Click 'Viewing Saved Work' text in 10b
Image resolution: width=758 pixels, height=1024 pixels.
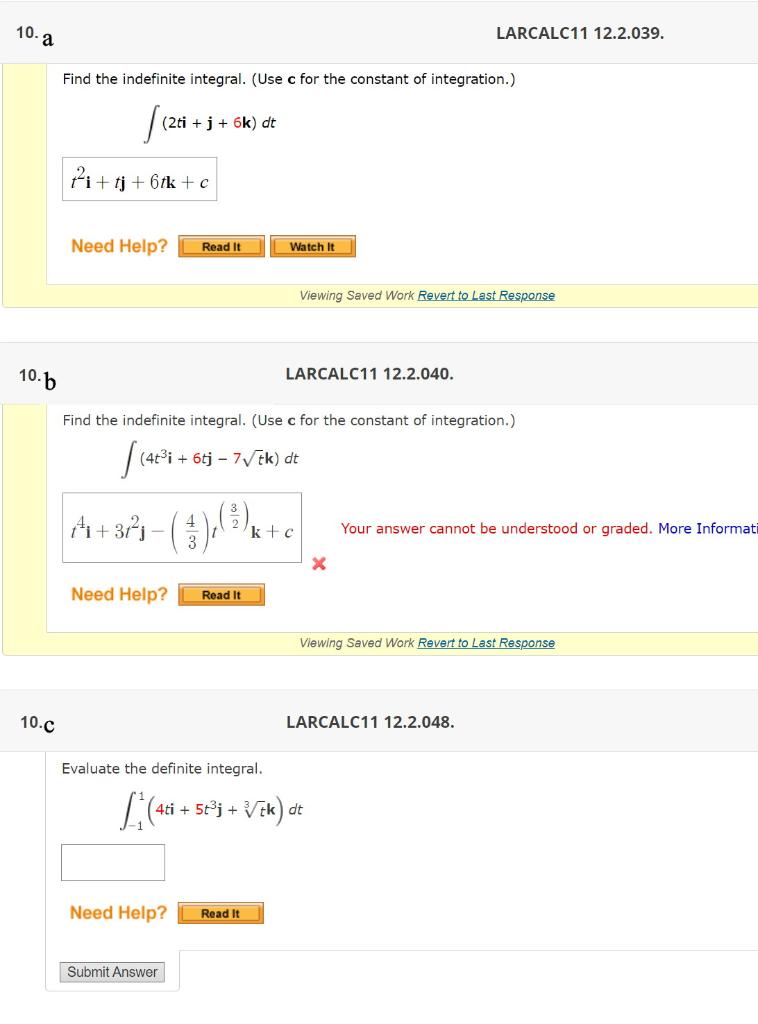point(356,643)
